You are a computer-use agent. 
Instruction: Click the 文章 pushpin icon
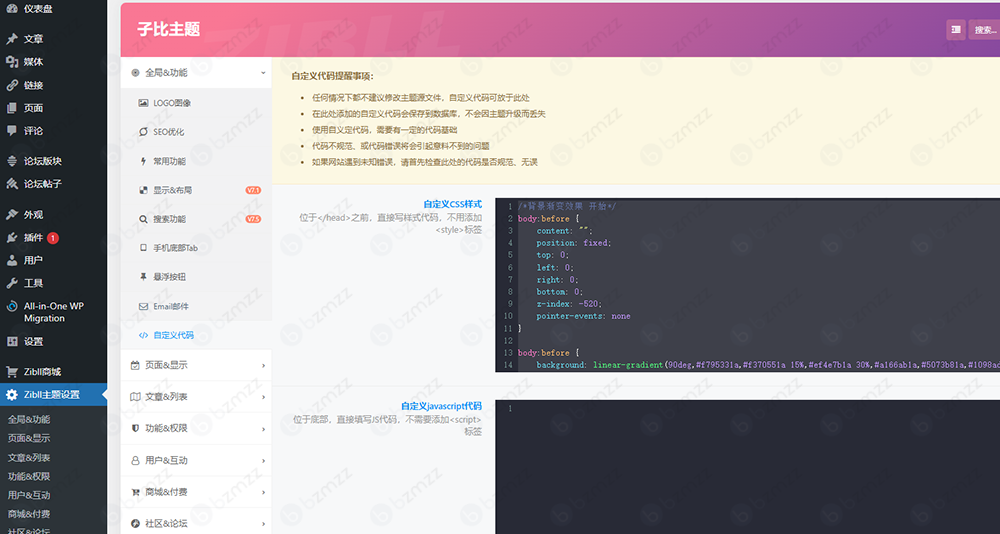[11, 39]
